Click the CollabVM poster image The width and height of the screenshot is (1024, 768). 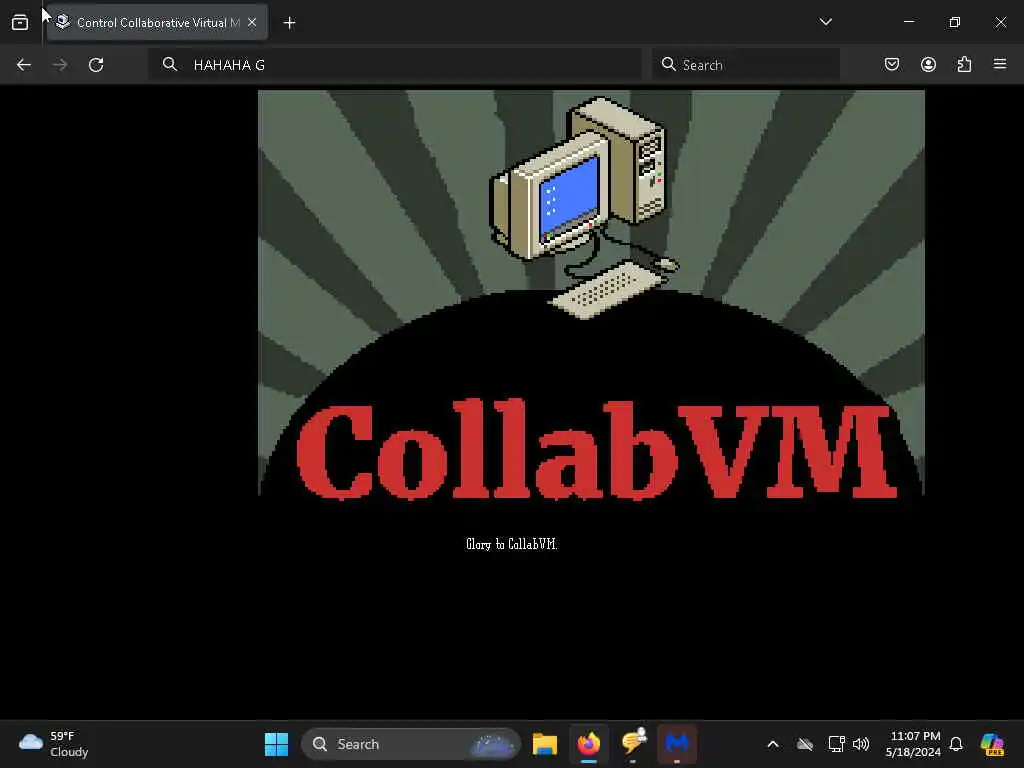click(591, 297)
